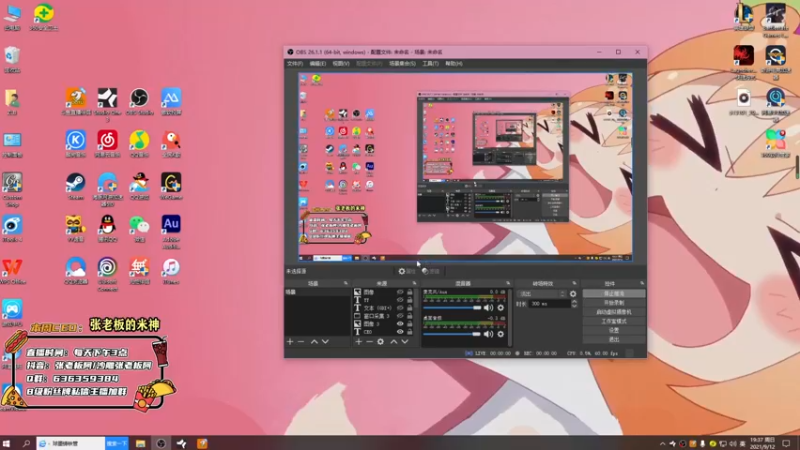The height and width of the screenshot is (450, 800).
Task: Toggle lock on 窗口采集 3 source
Action: [x=409, y=316]
